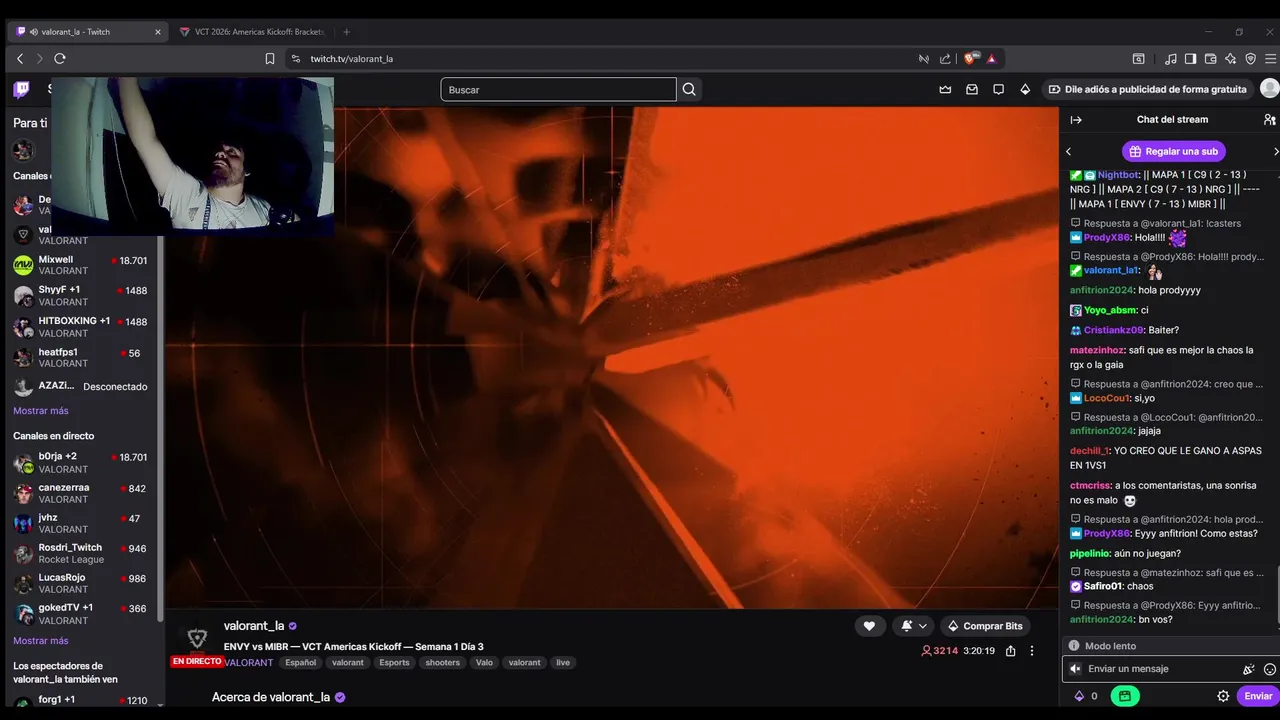
Task: Expand notification options chevron beside the bell
Action: (x=923, y=626)
